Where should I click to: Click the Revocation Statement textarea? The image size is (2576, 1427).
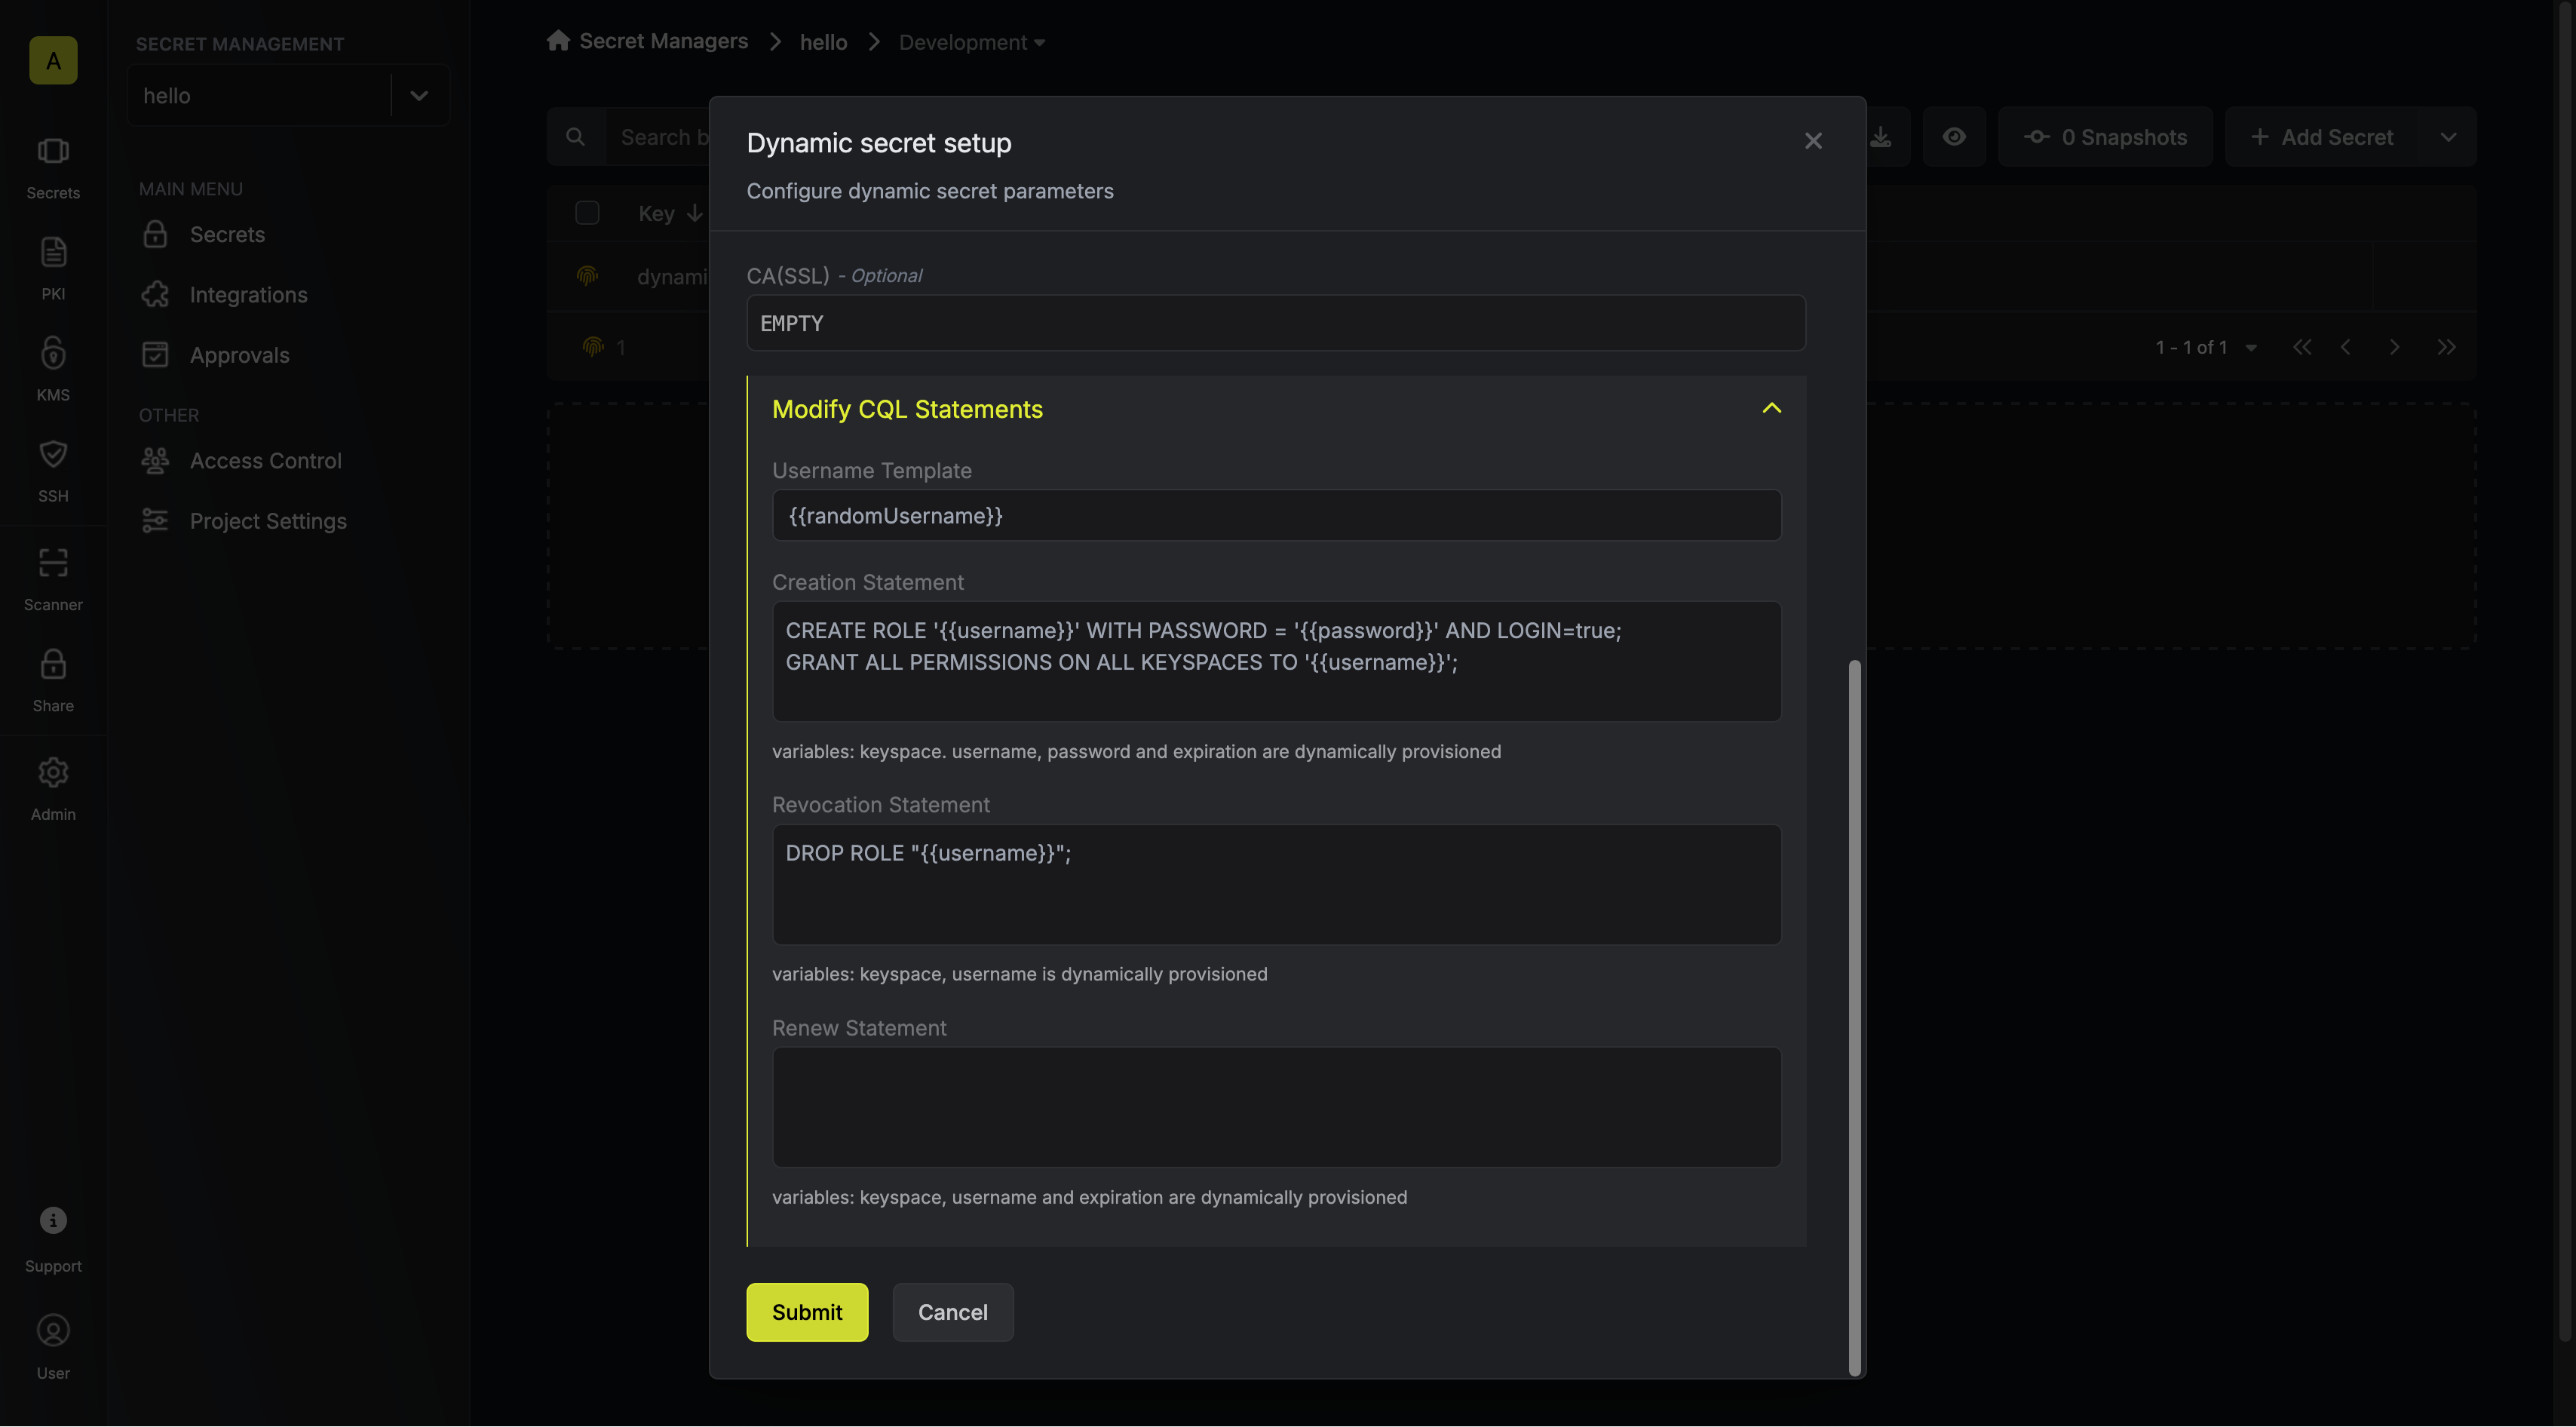tap(1276, 884)
